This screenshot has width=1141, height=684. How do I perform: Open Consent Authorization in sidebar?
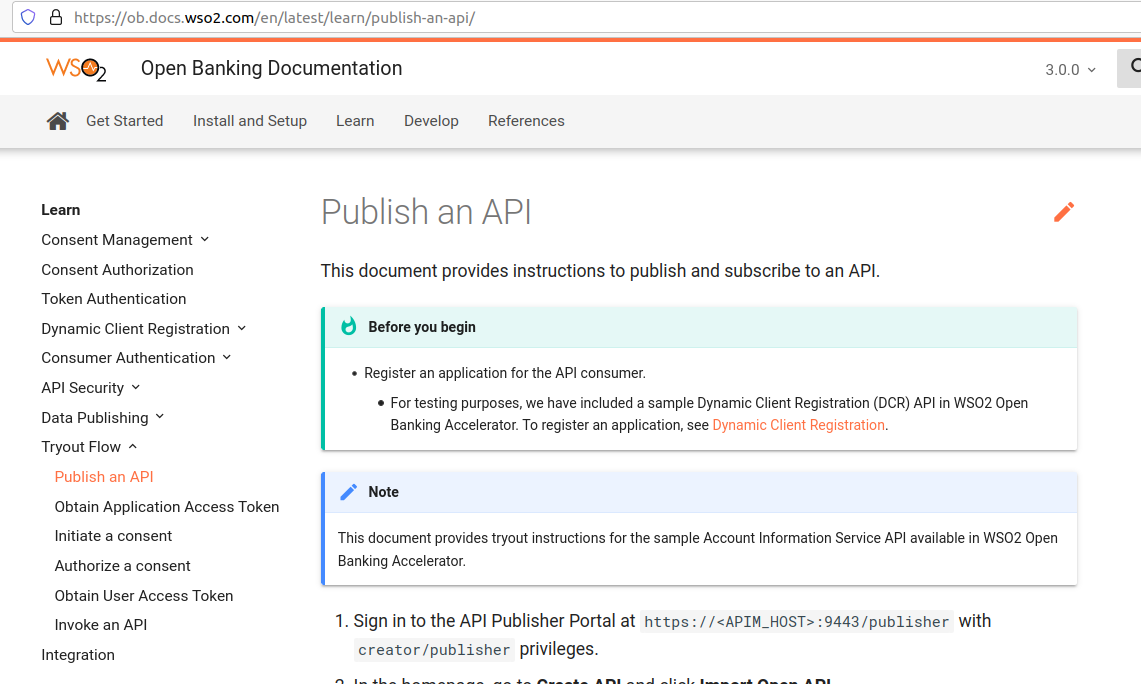click(117, 269)
